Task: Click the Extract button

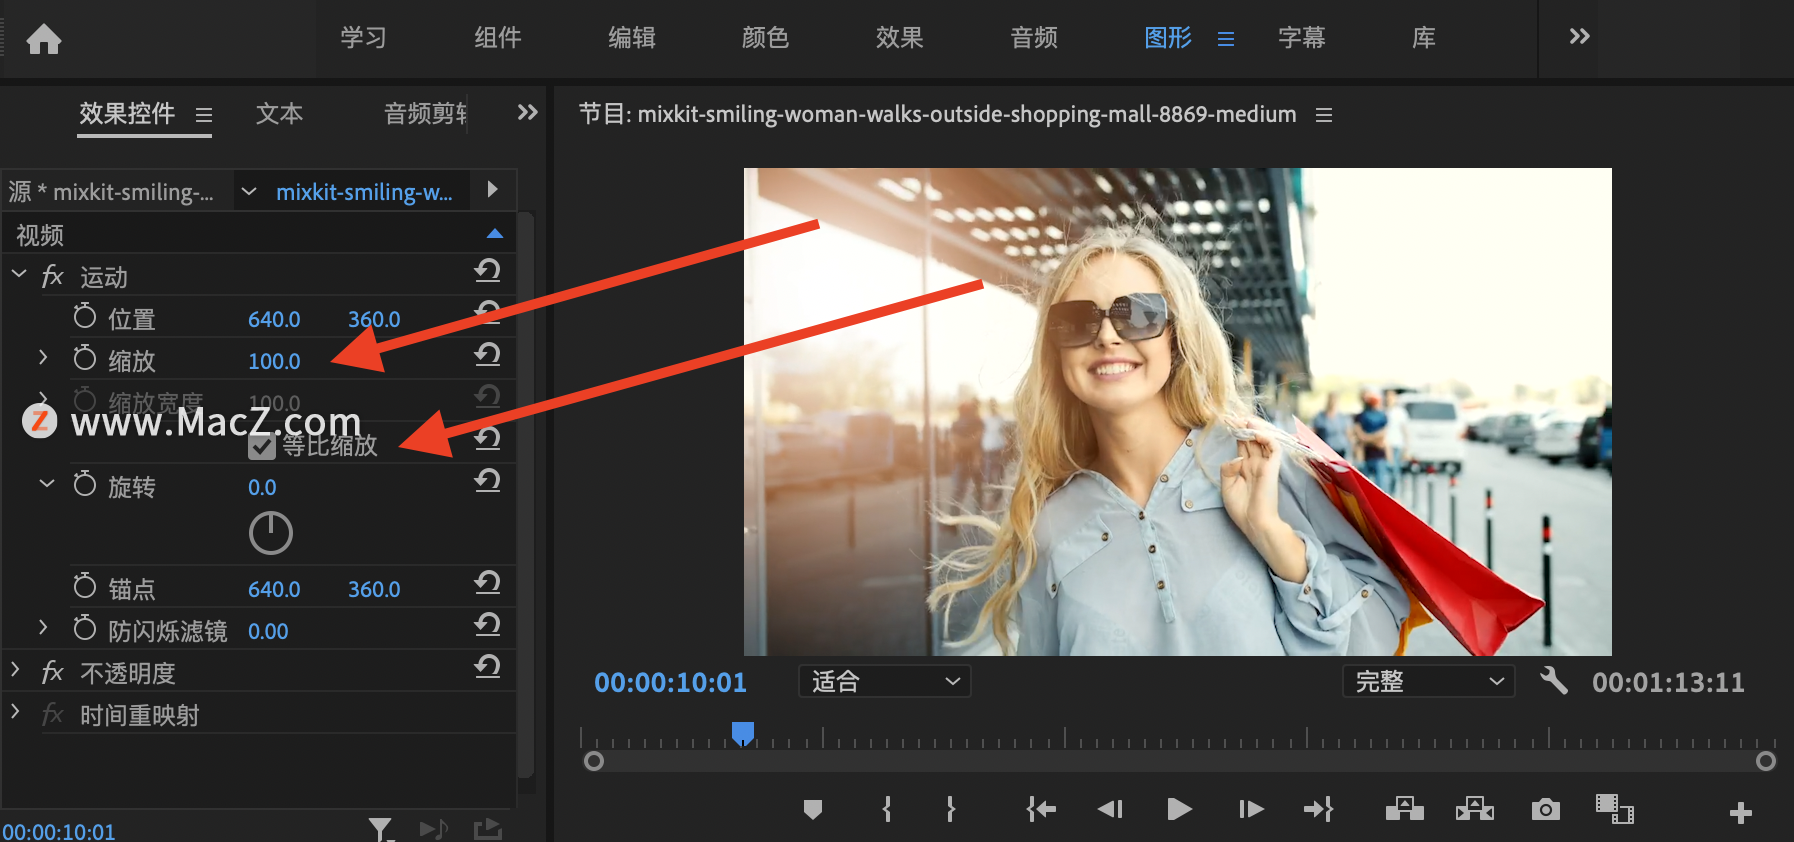Action: click(1475, 808)
